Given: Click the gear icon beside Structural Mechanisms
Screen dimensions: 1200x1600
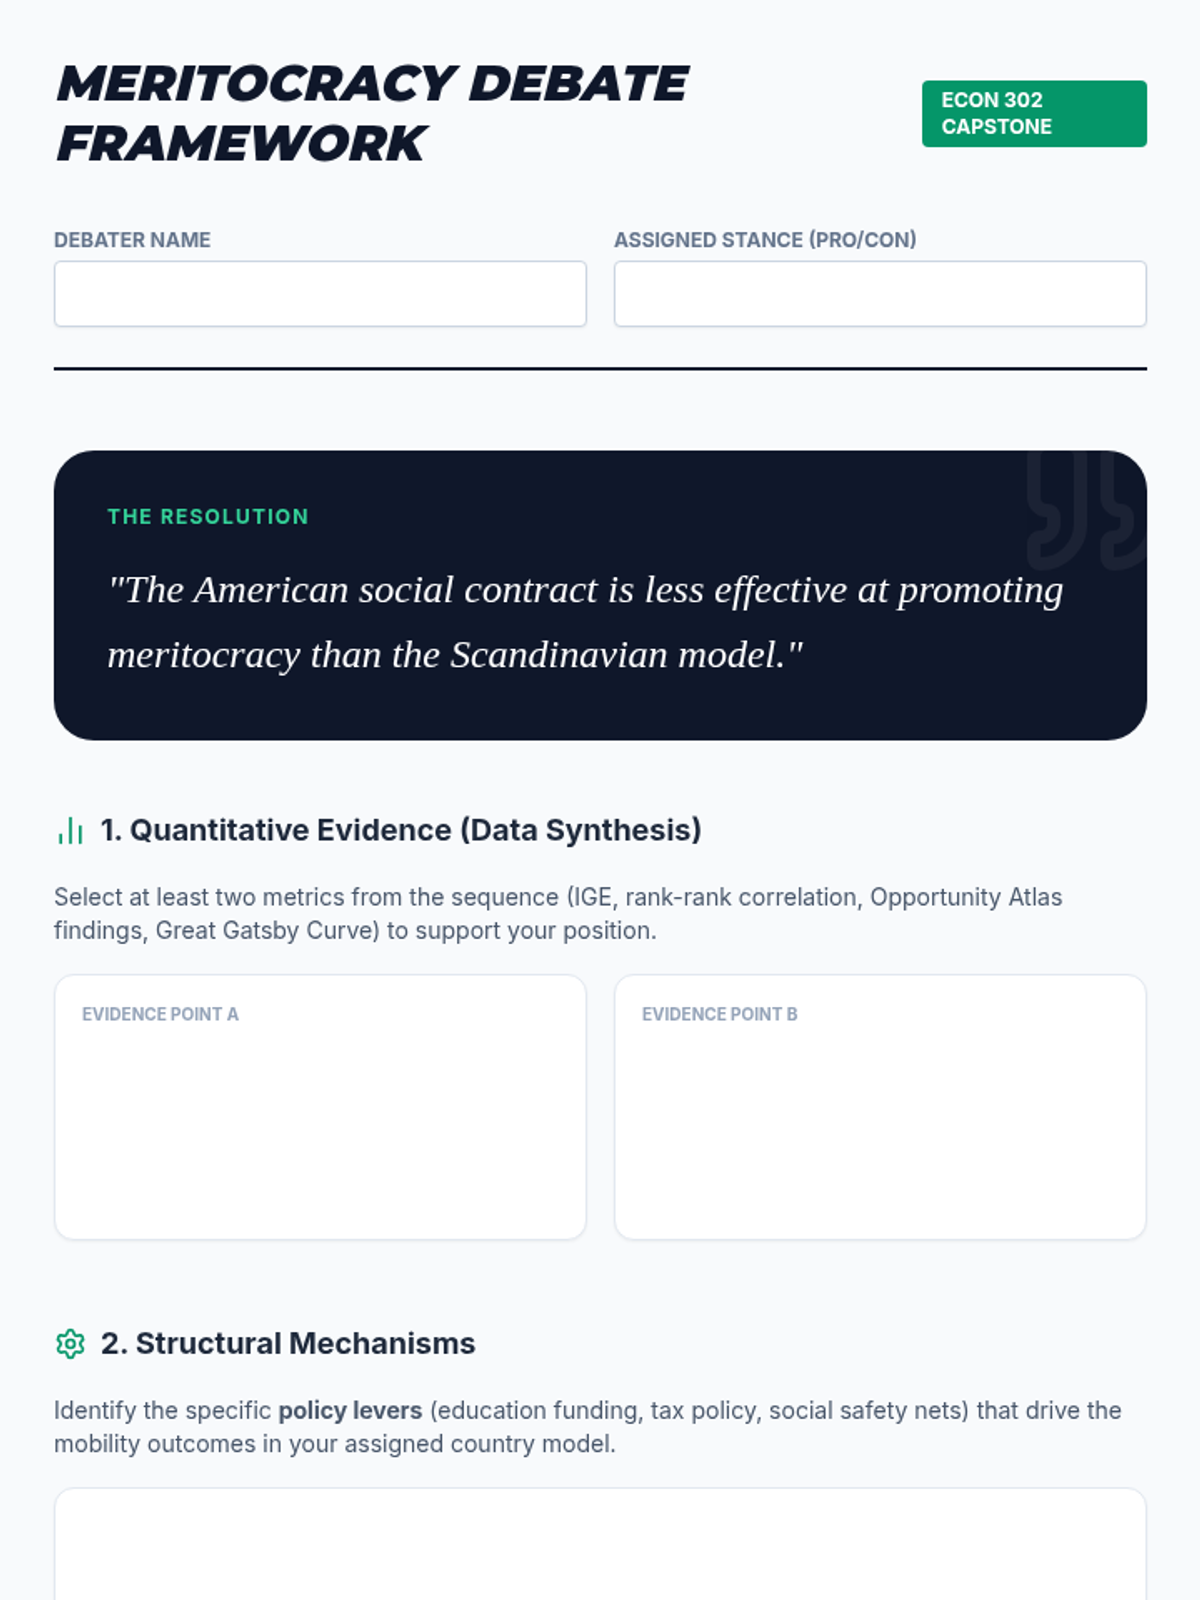Looking at the screenshot, I should 70,1344.
